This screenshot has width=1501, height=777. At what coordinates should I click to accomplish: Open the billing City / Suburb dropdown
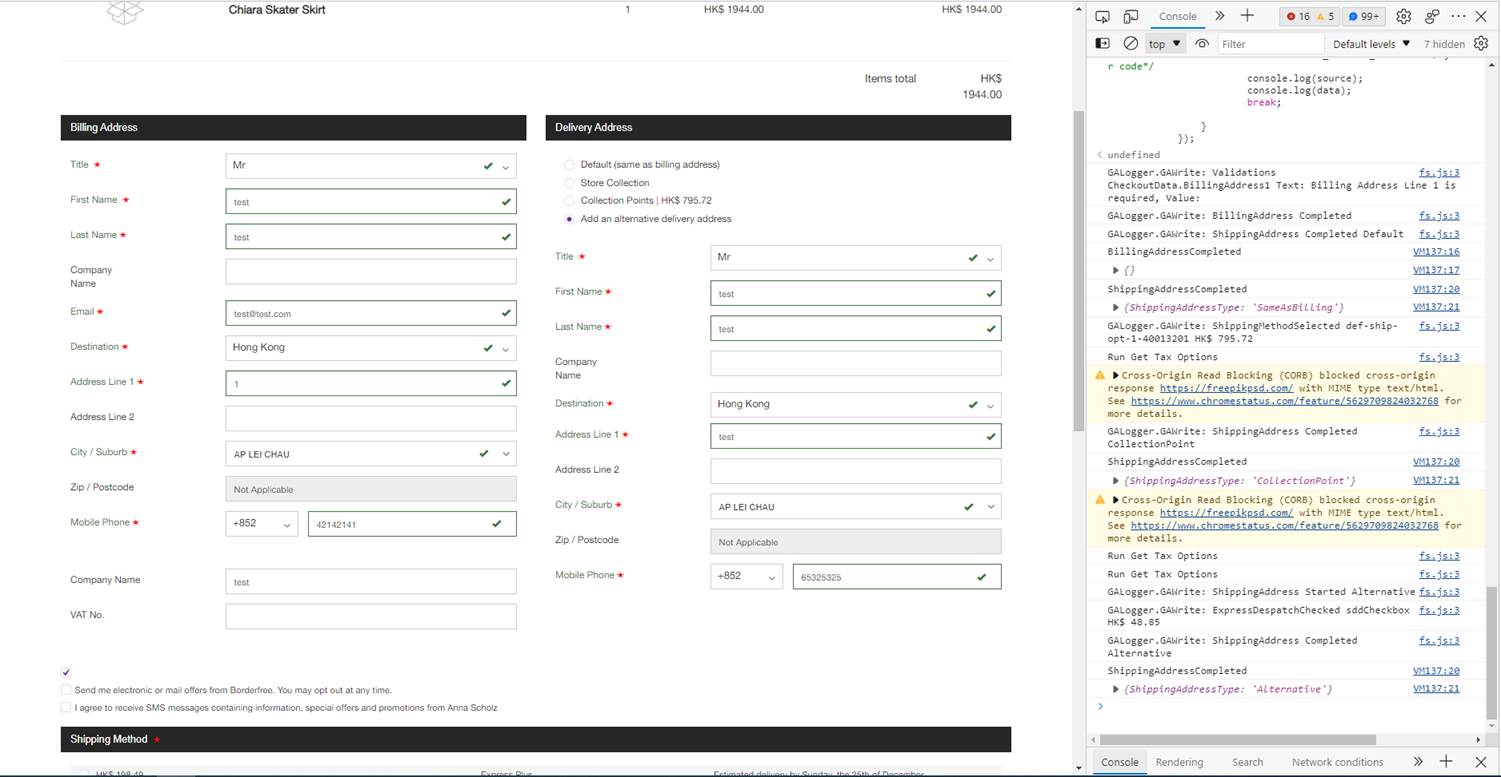coord(371,454)
